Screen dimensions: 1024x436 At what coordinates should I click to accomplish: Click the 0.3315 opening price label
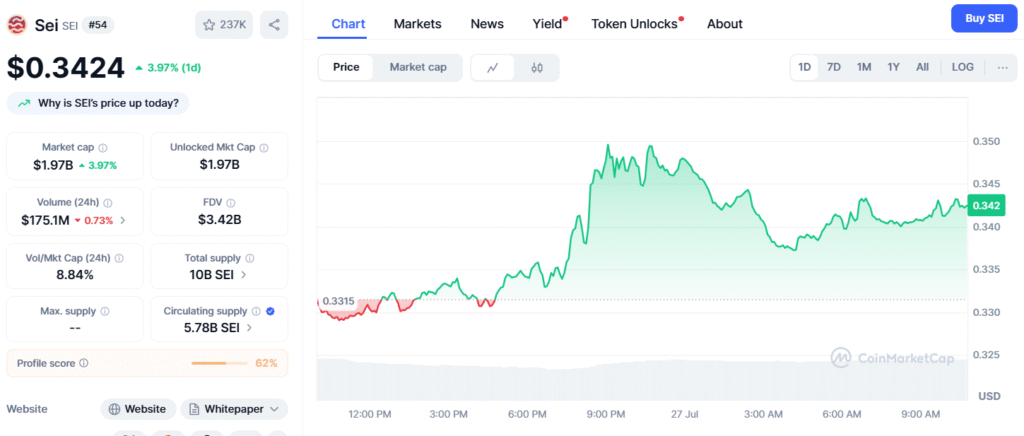pos(339,301)
